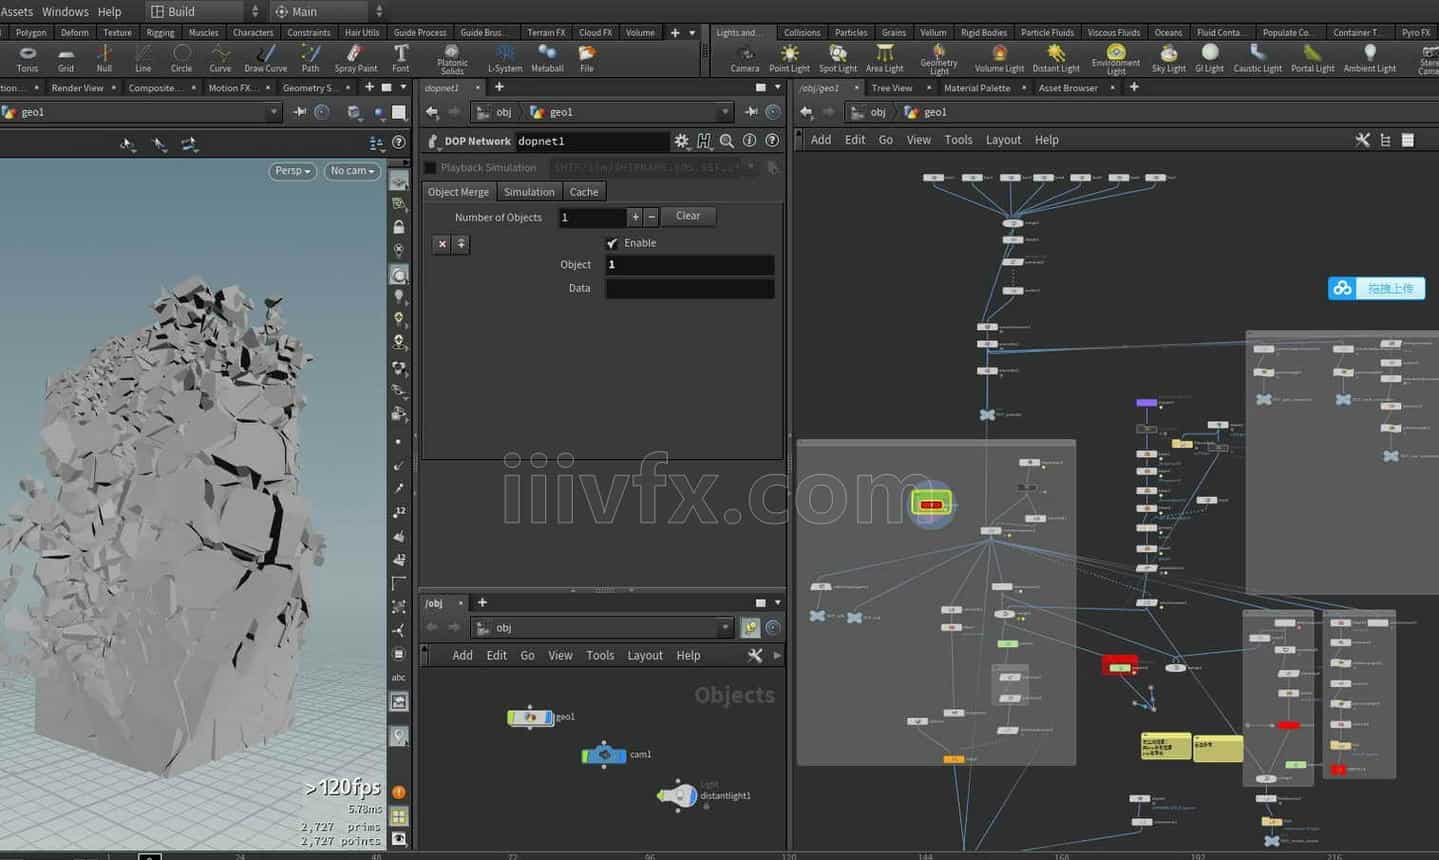Add an Ambient Light
1439x860 pixels.
click(1370, 58)
